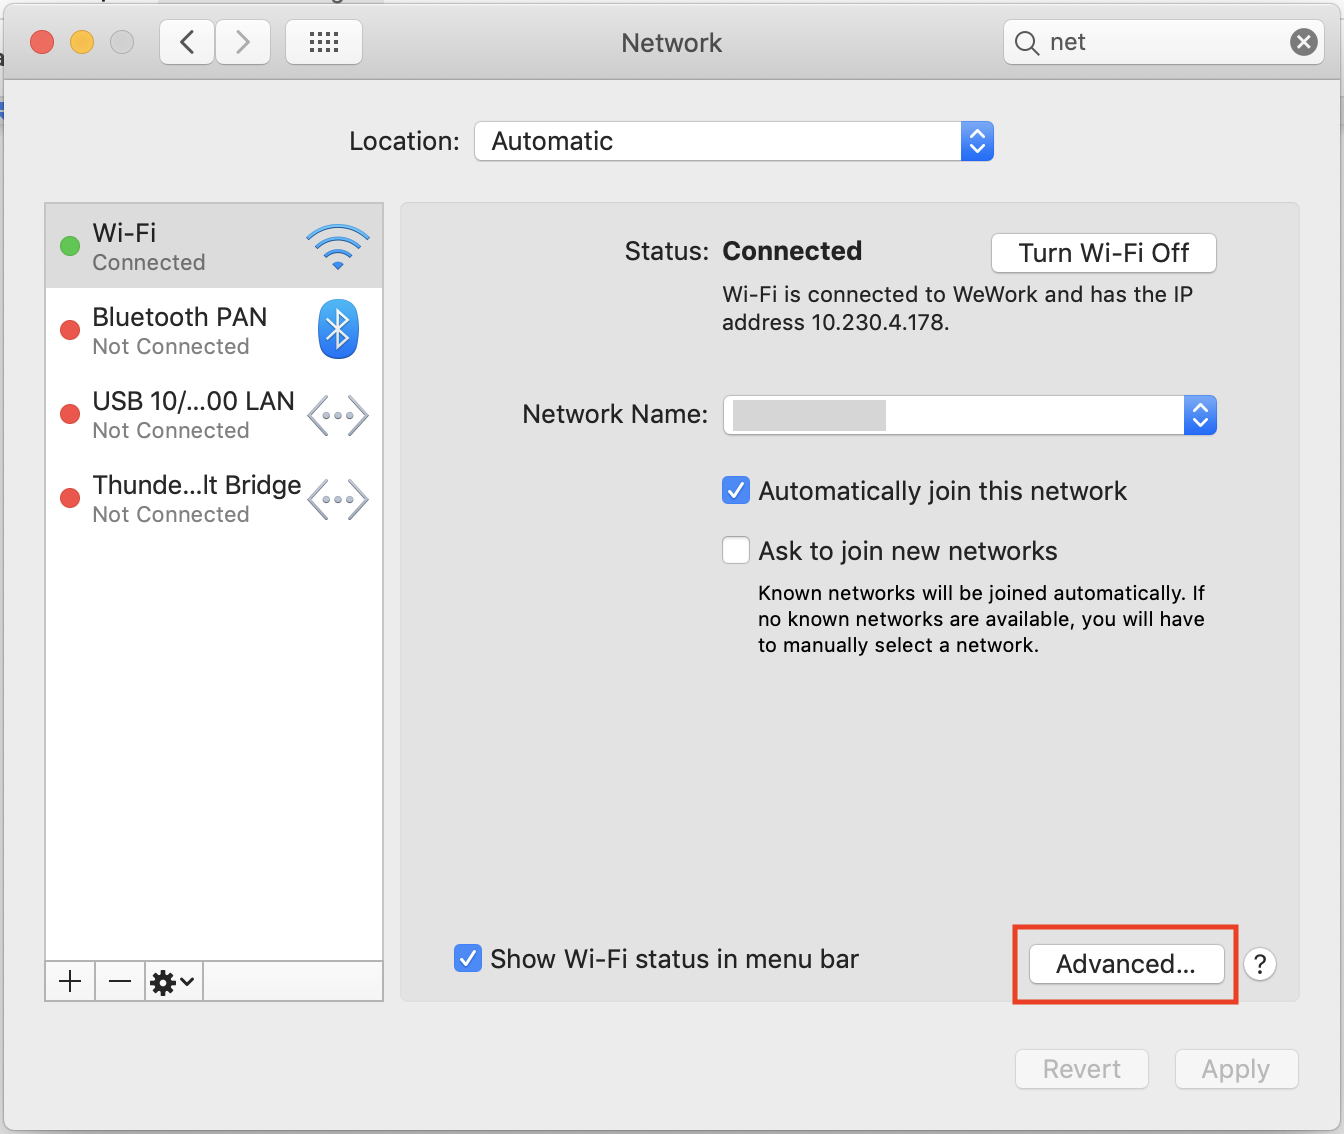
Task: Click the help question mark button
Action: tap(1260, 964)
